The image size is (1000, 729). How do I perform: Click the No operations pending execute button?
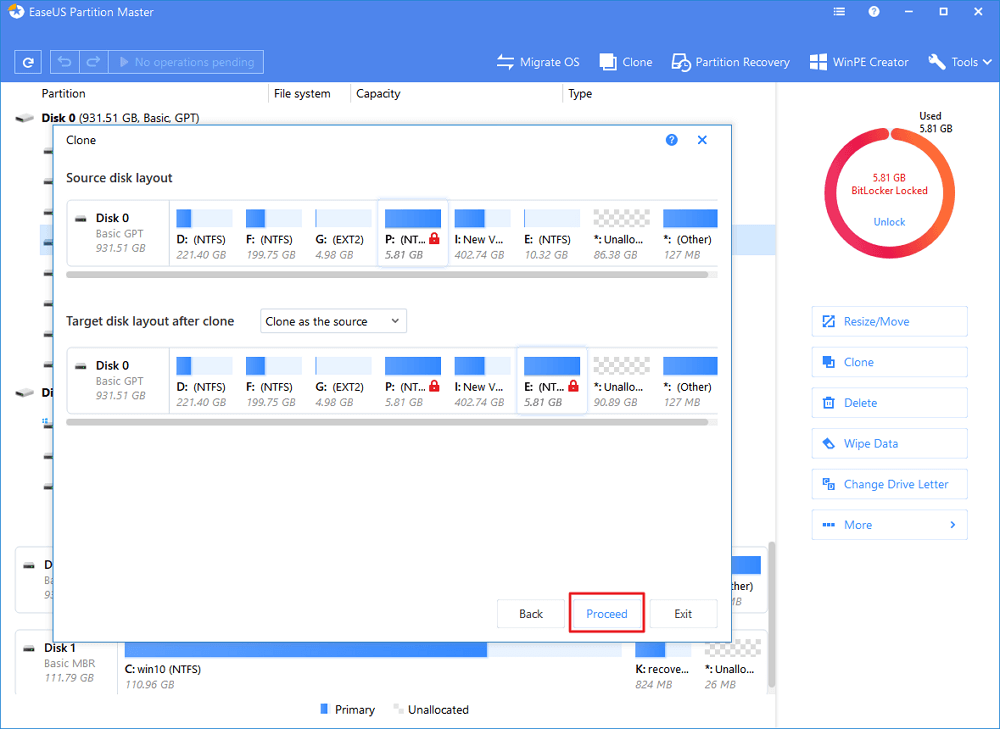point(186,62)
